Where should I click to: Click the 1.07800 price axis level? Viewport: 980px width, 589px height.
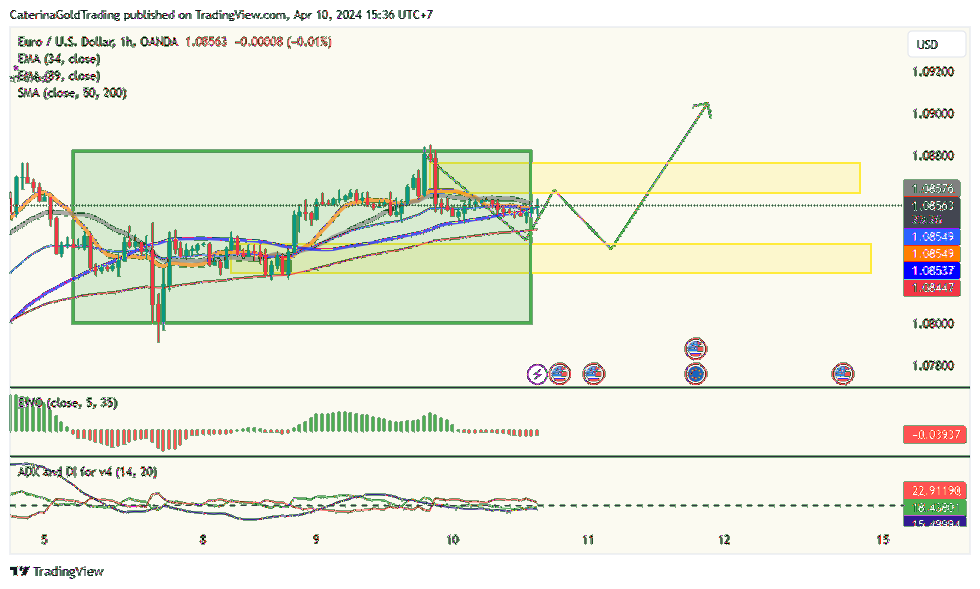point(933,365)
